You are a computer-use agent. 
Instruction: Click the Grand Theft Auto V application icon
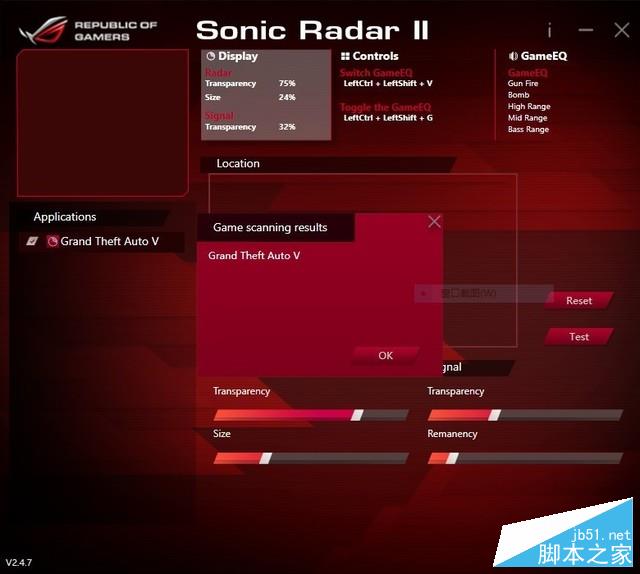coord(52,242)
